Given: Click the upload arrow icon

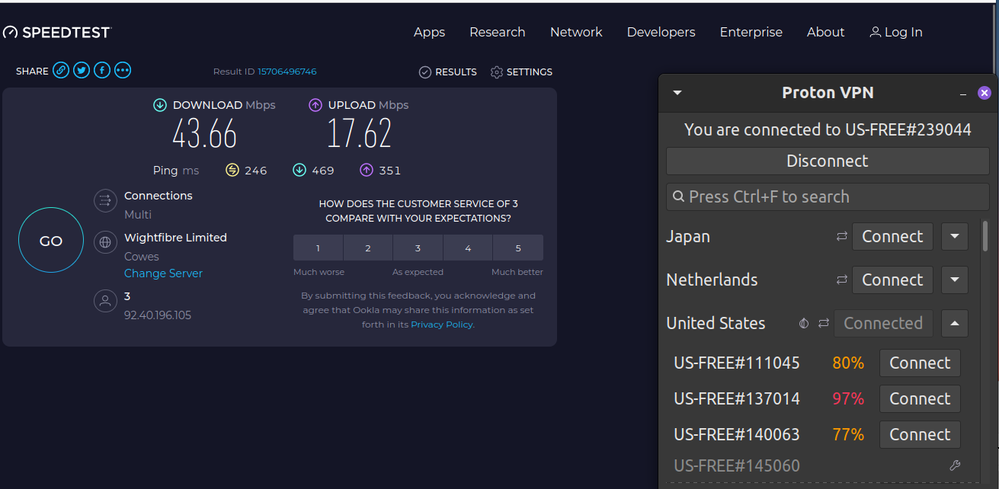Looking at the screenshot, I should pos(315,105).
